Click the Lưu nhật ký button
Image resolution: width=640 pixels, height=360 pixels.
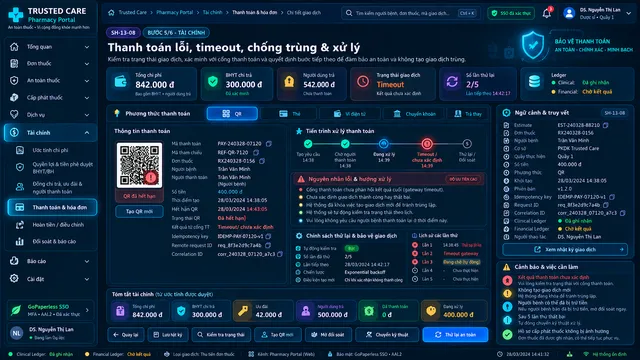point(167,334)
